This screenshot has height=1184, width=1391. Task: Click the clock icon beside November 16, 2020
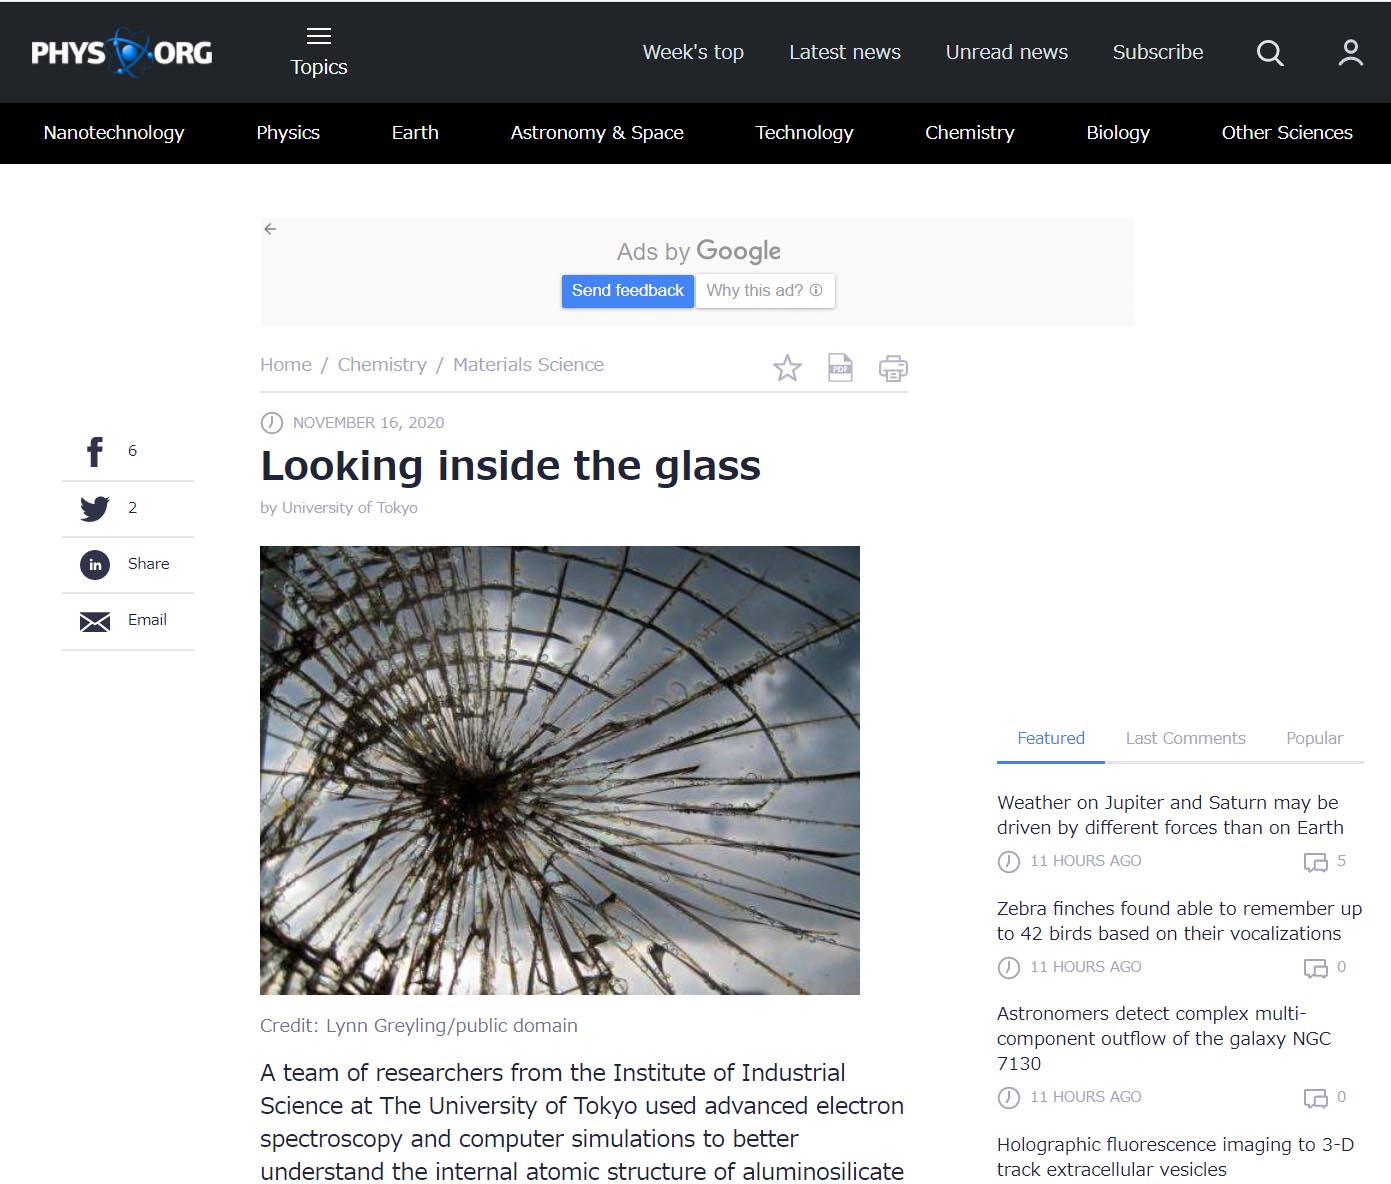271,423
